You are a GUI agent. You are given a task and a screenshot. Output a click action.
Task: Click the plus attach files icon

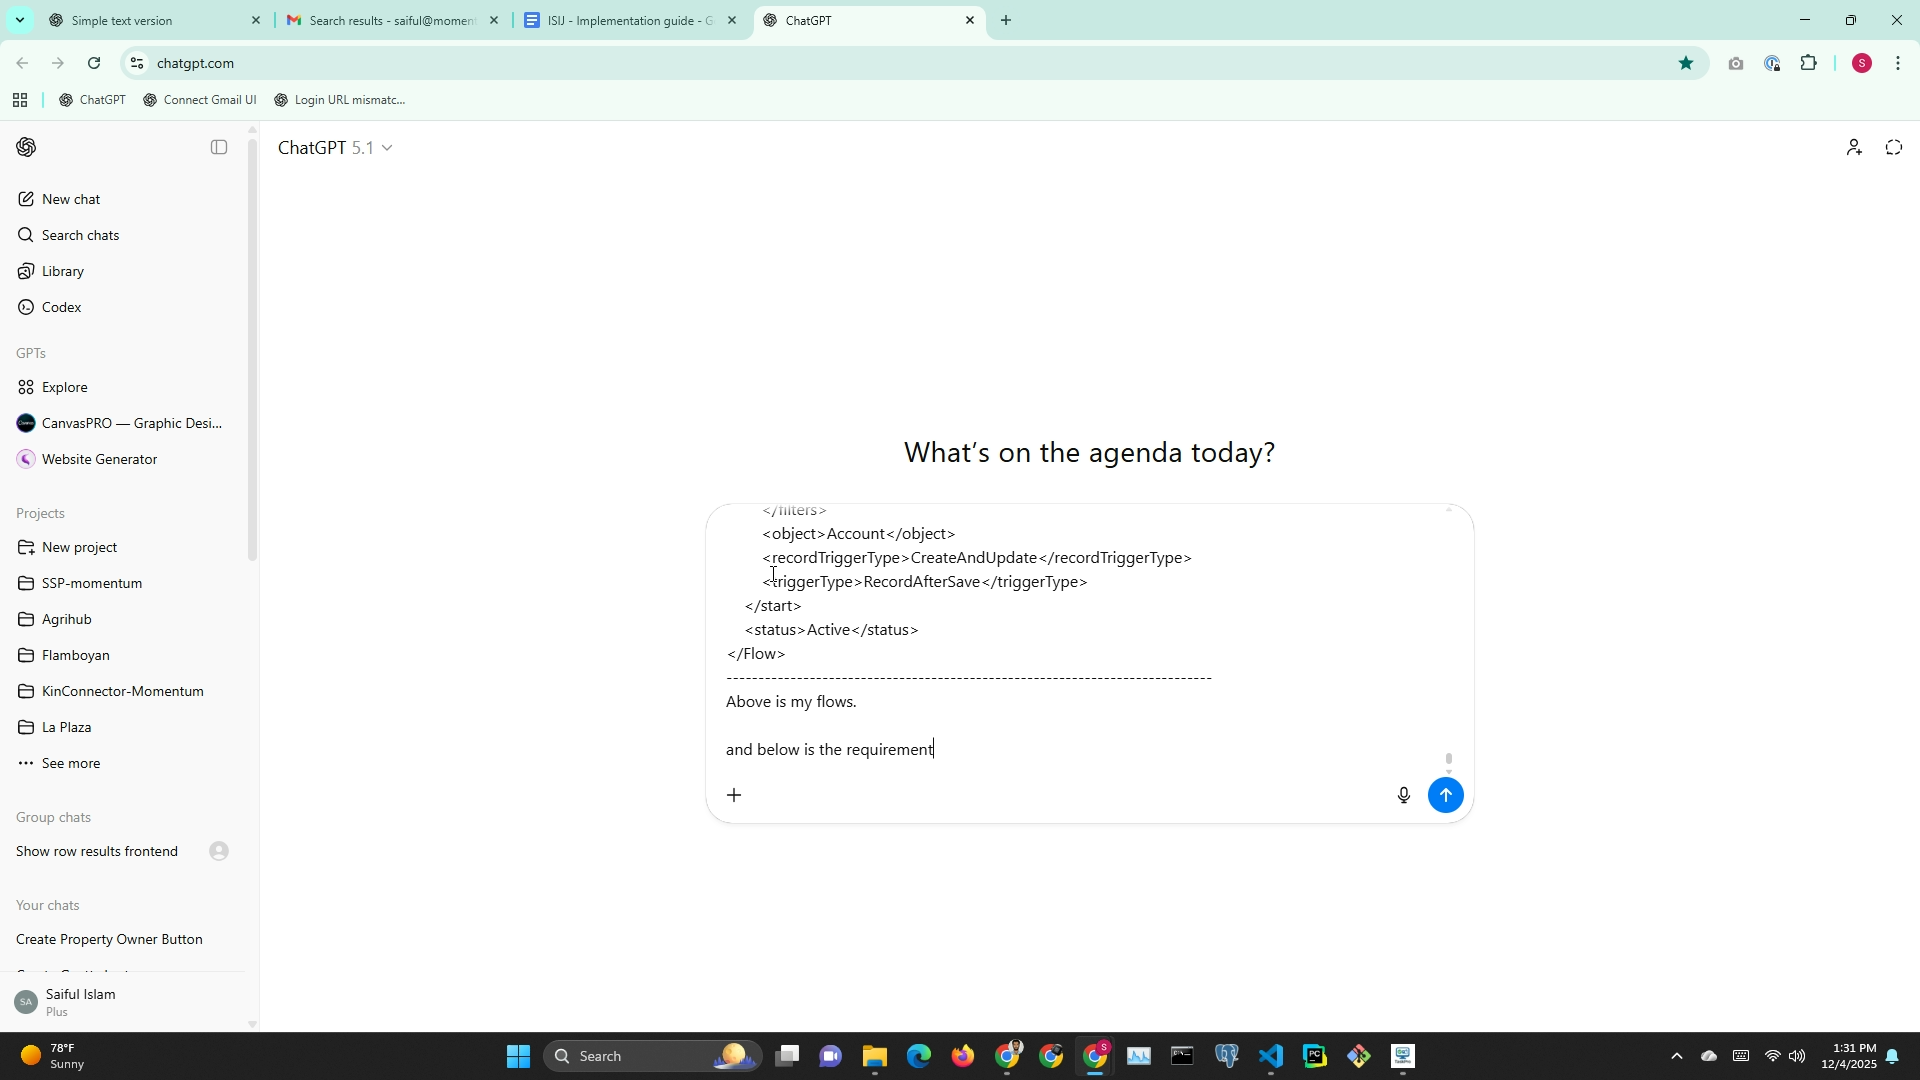click(734, 795)
